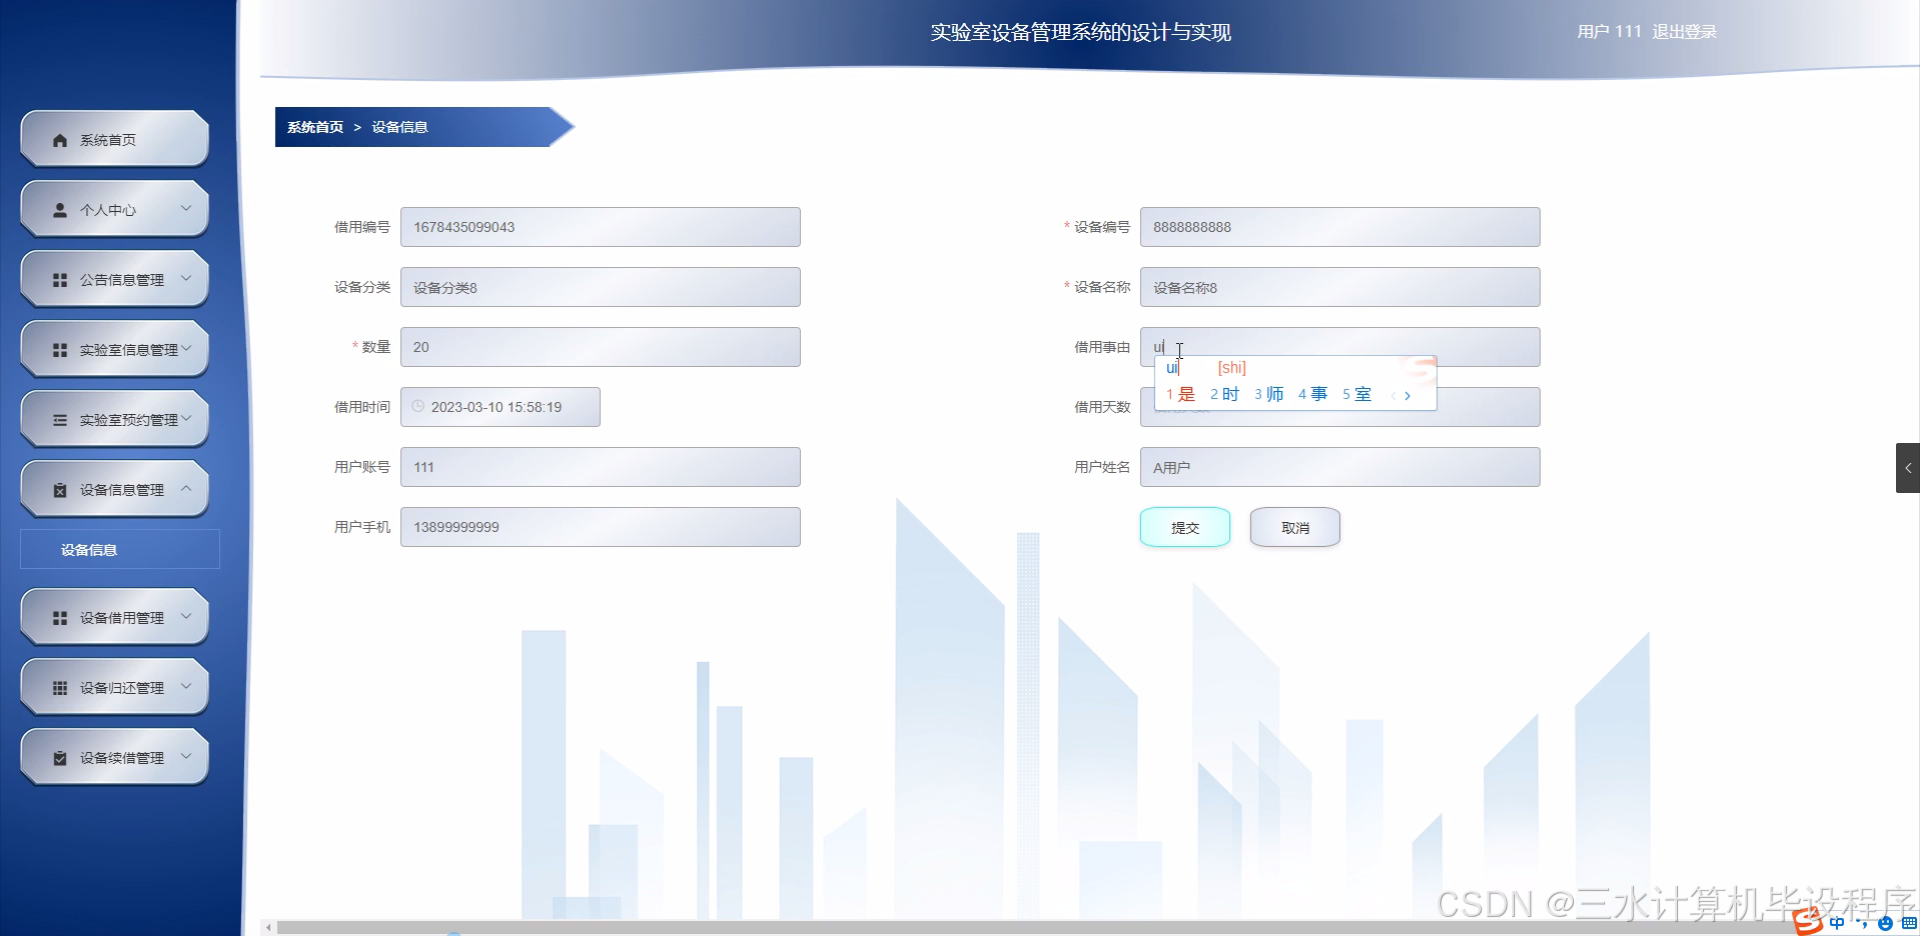This screenshot has width=1920, height=936.
Task: Click the 提交 submit button
Action: point(1184,527)
